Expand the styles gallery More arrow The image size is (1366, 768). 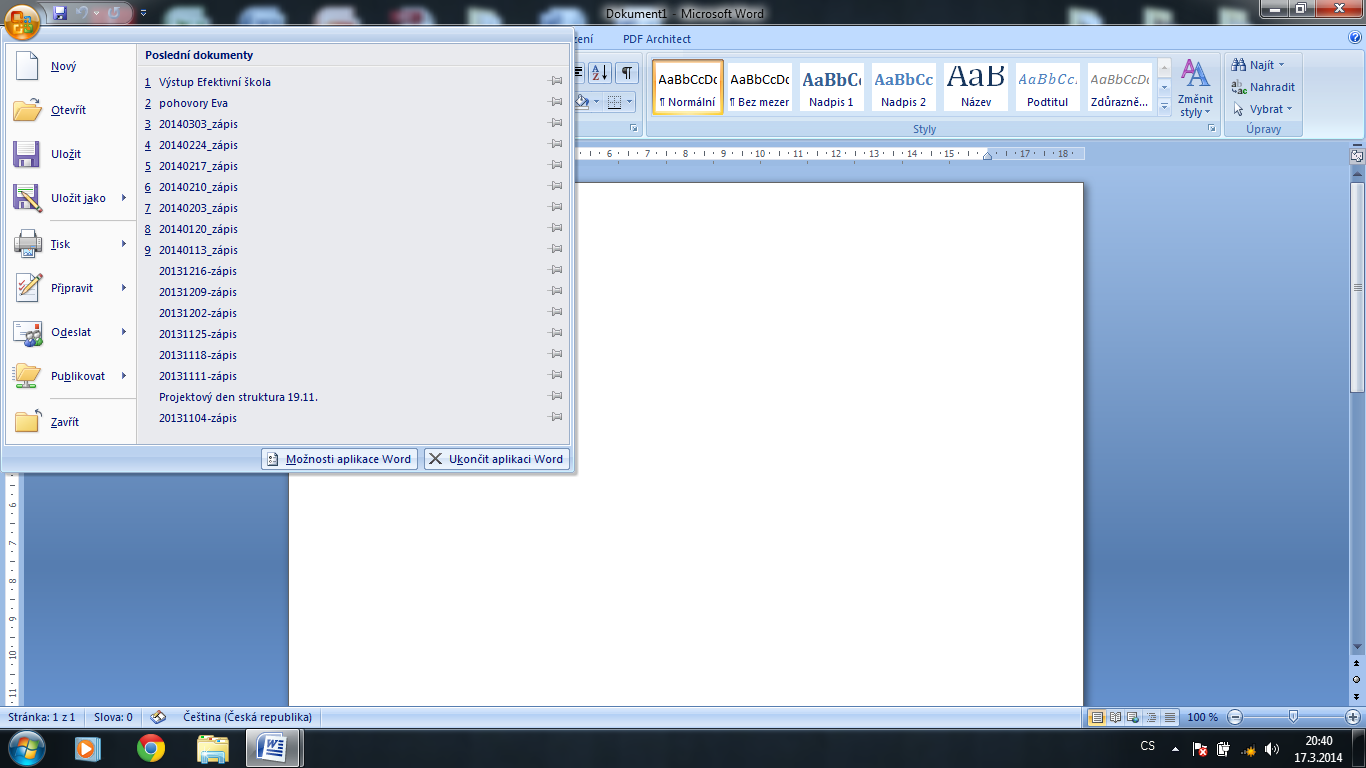(1164, 105)
